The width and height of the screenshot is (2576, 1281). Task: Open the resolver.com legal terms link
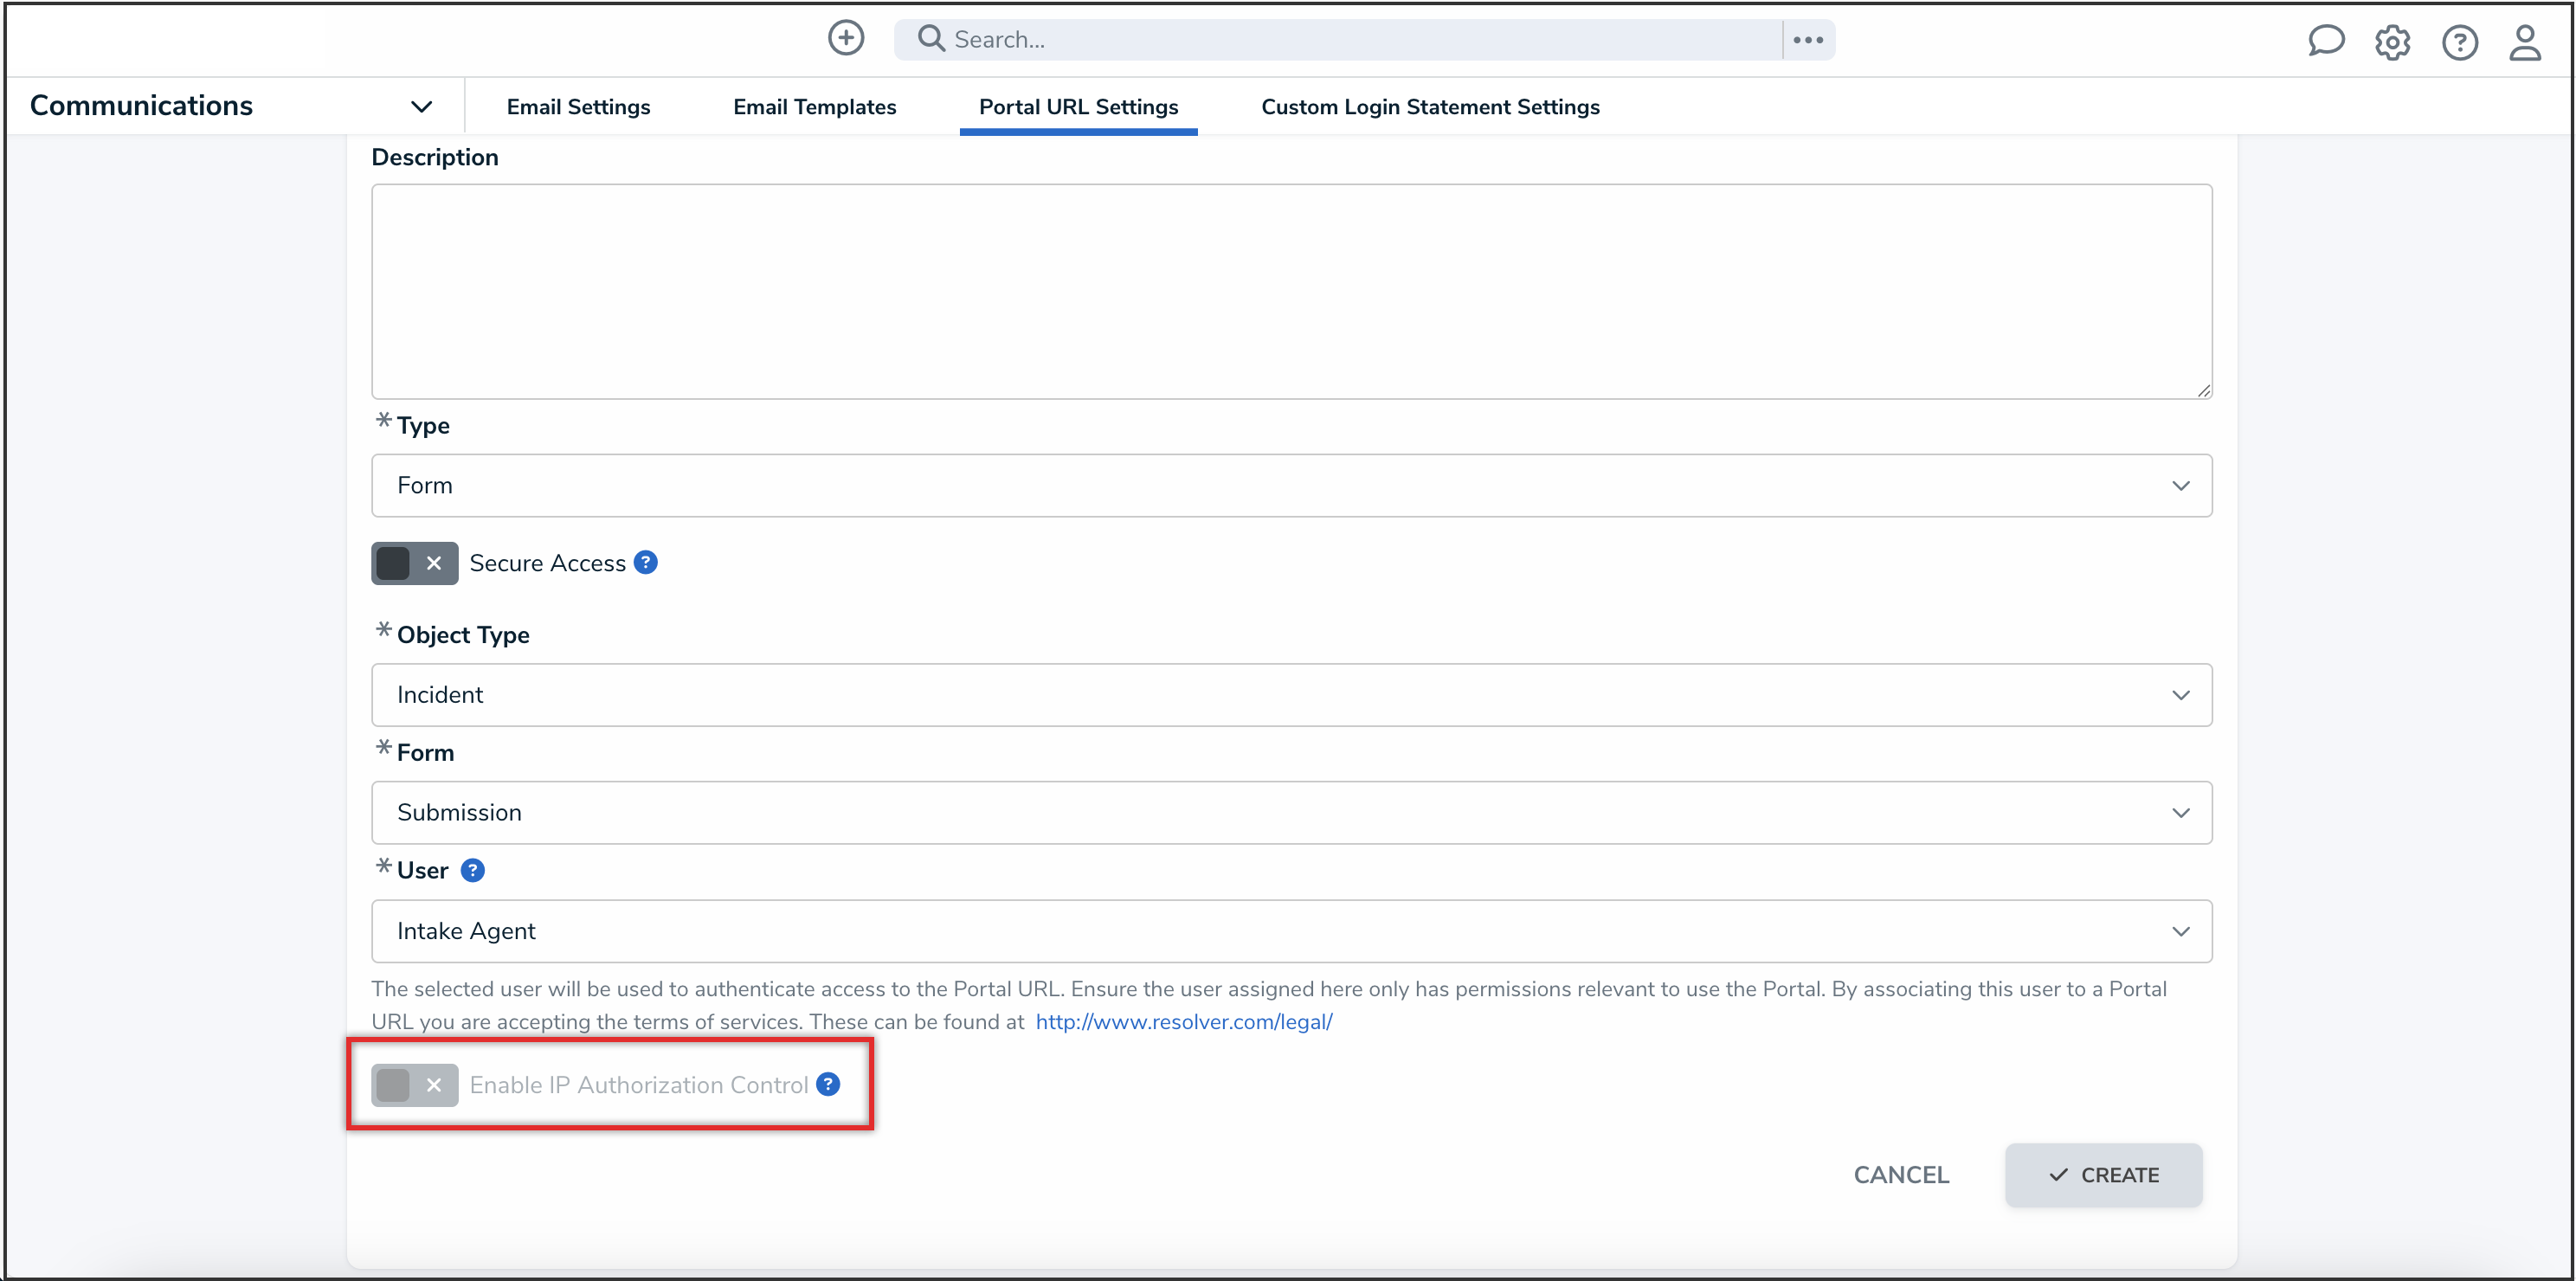(1183, 1021)
